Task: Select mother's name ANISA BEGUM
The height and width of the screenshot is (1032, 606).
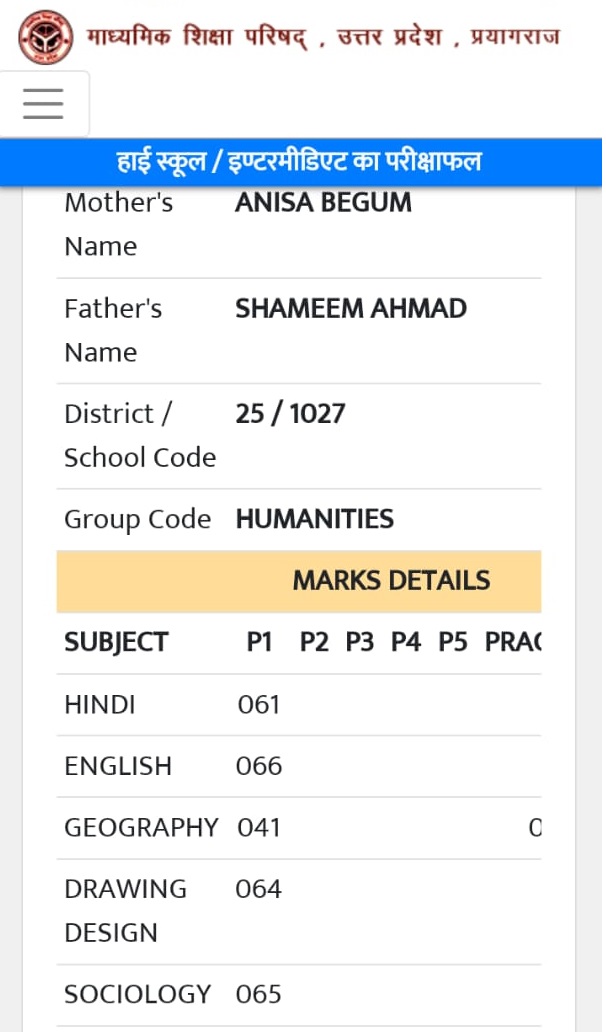Action: click(x=323, y=202)
